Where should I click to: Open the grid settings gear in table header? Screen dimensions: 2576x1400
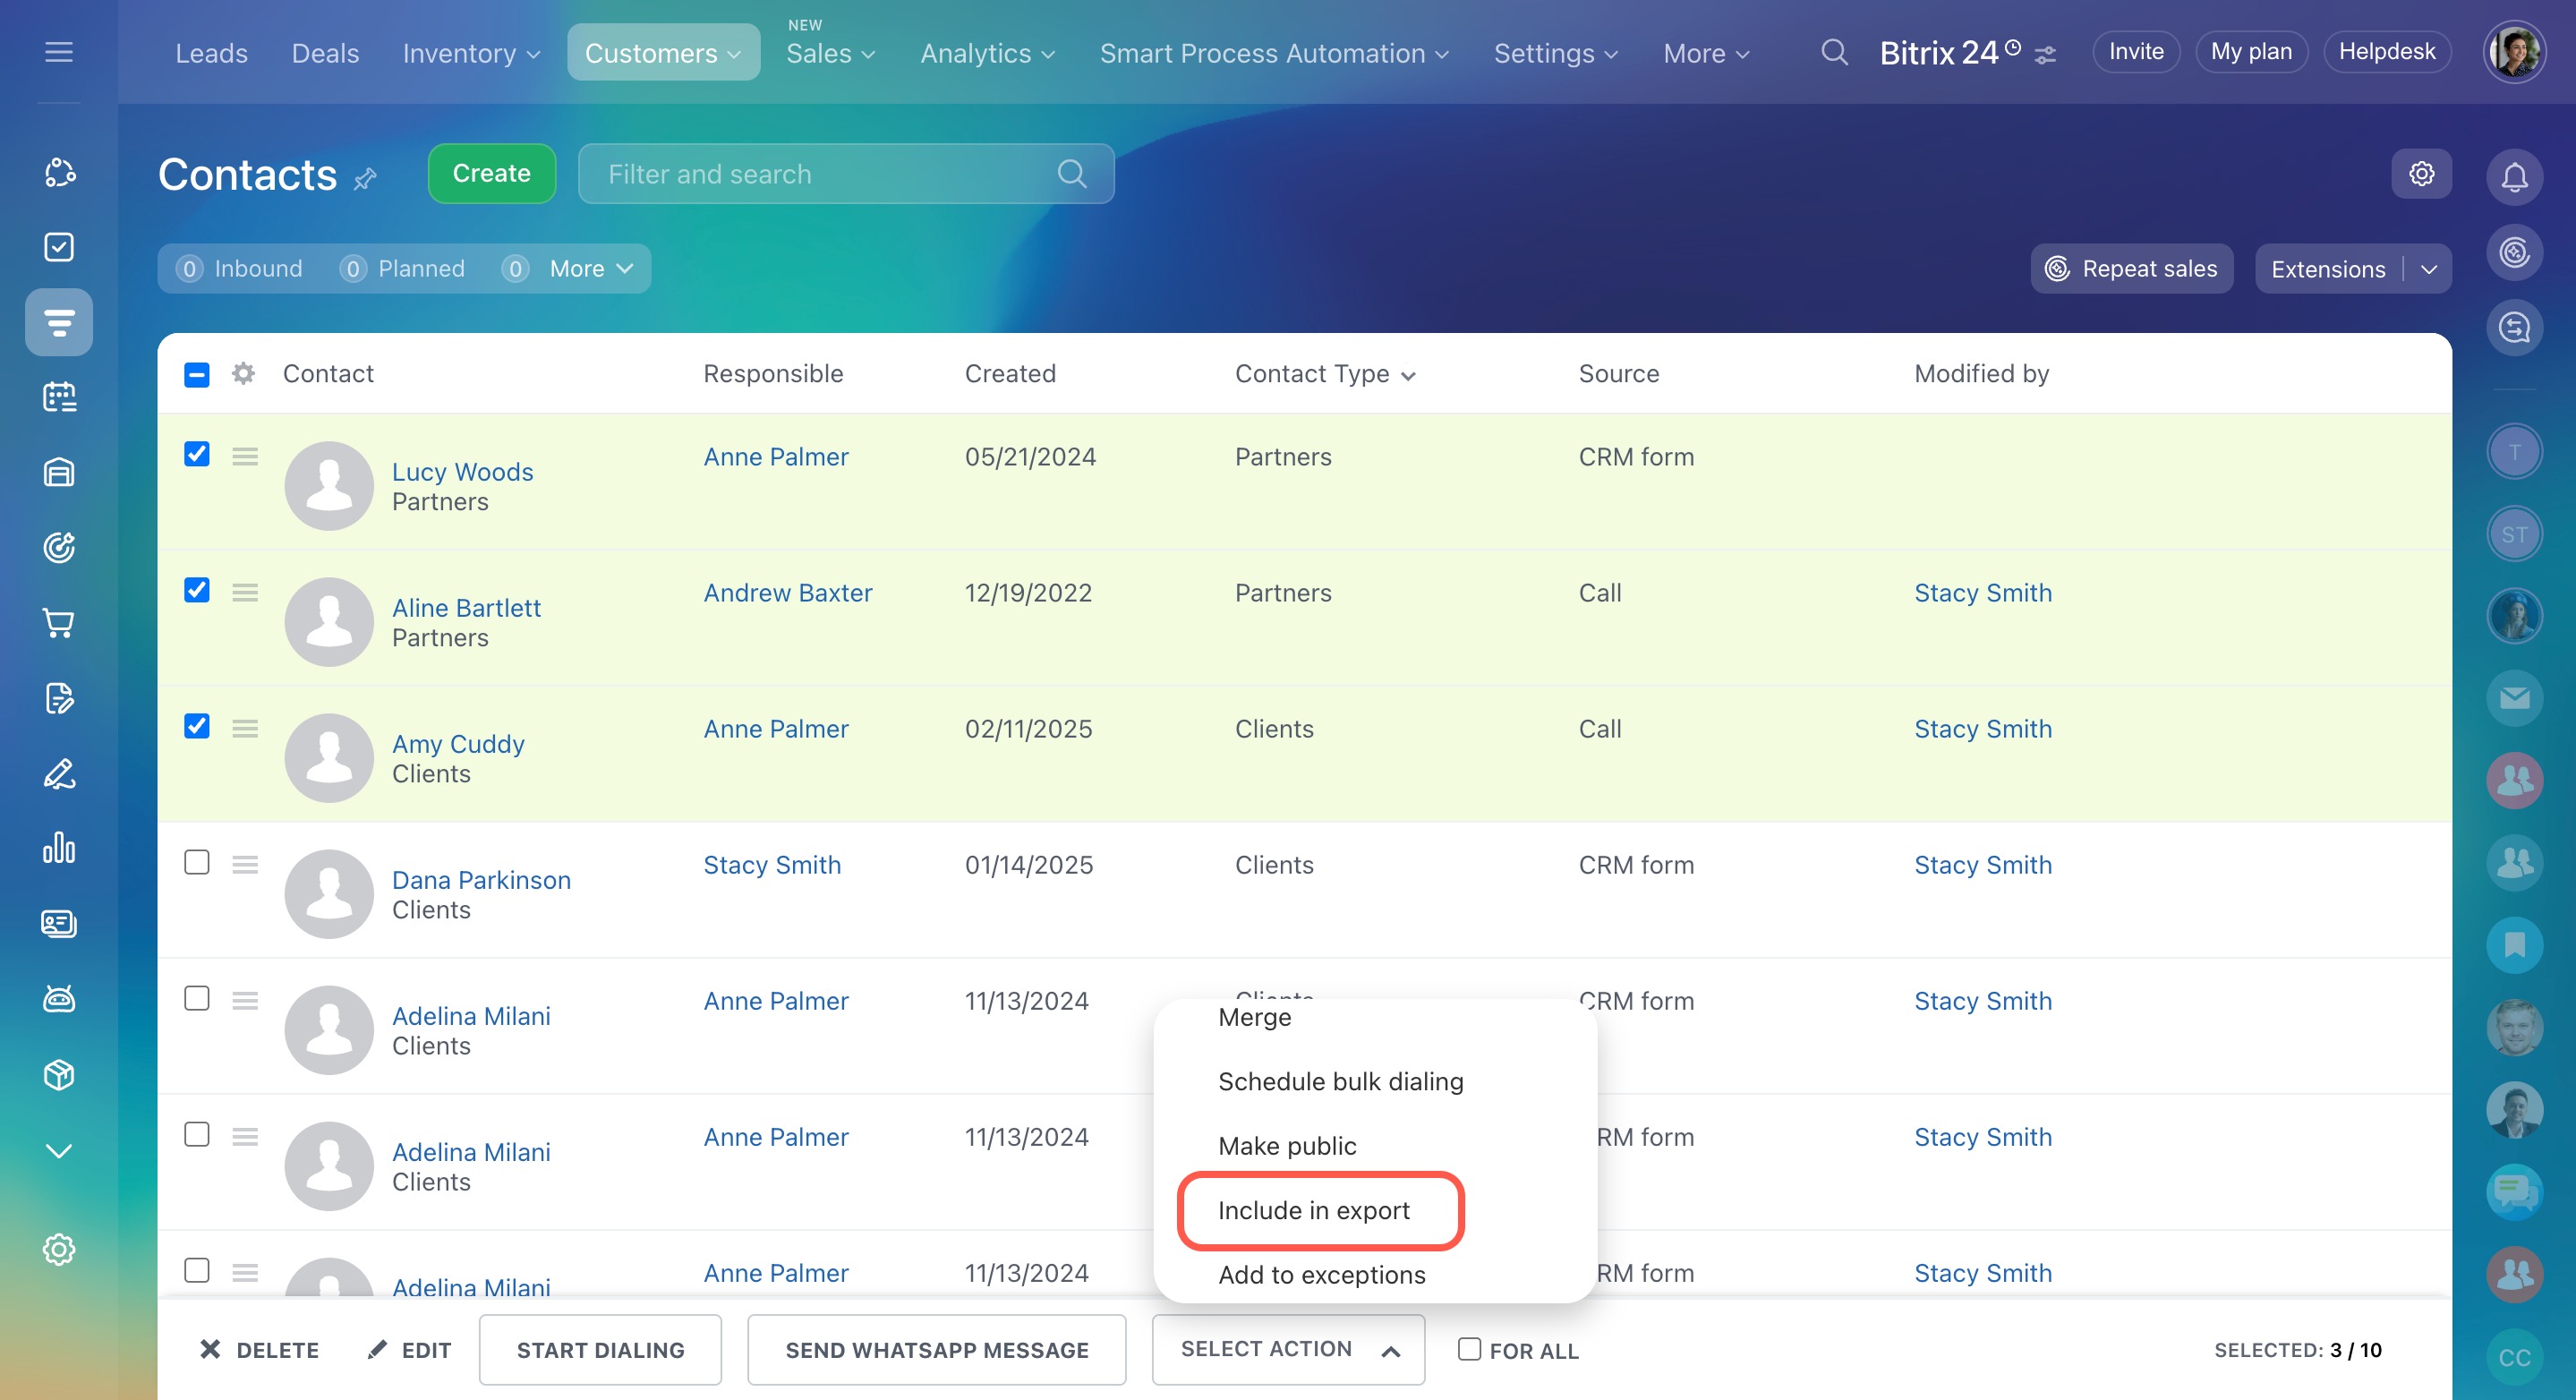[x=243, y=374]
